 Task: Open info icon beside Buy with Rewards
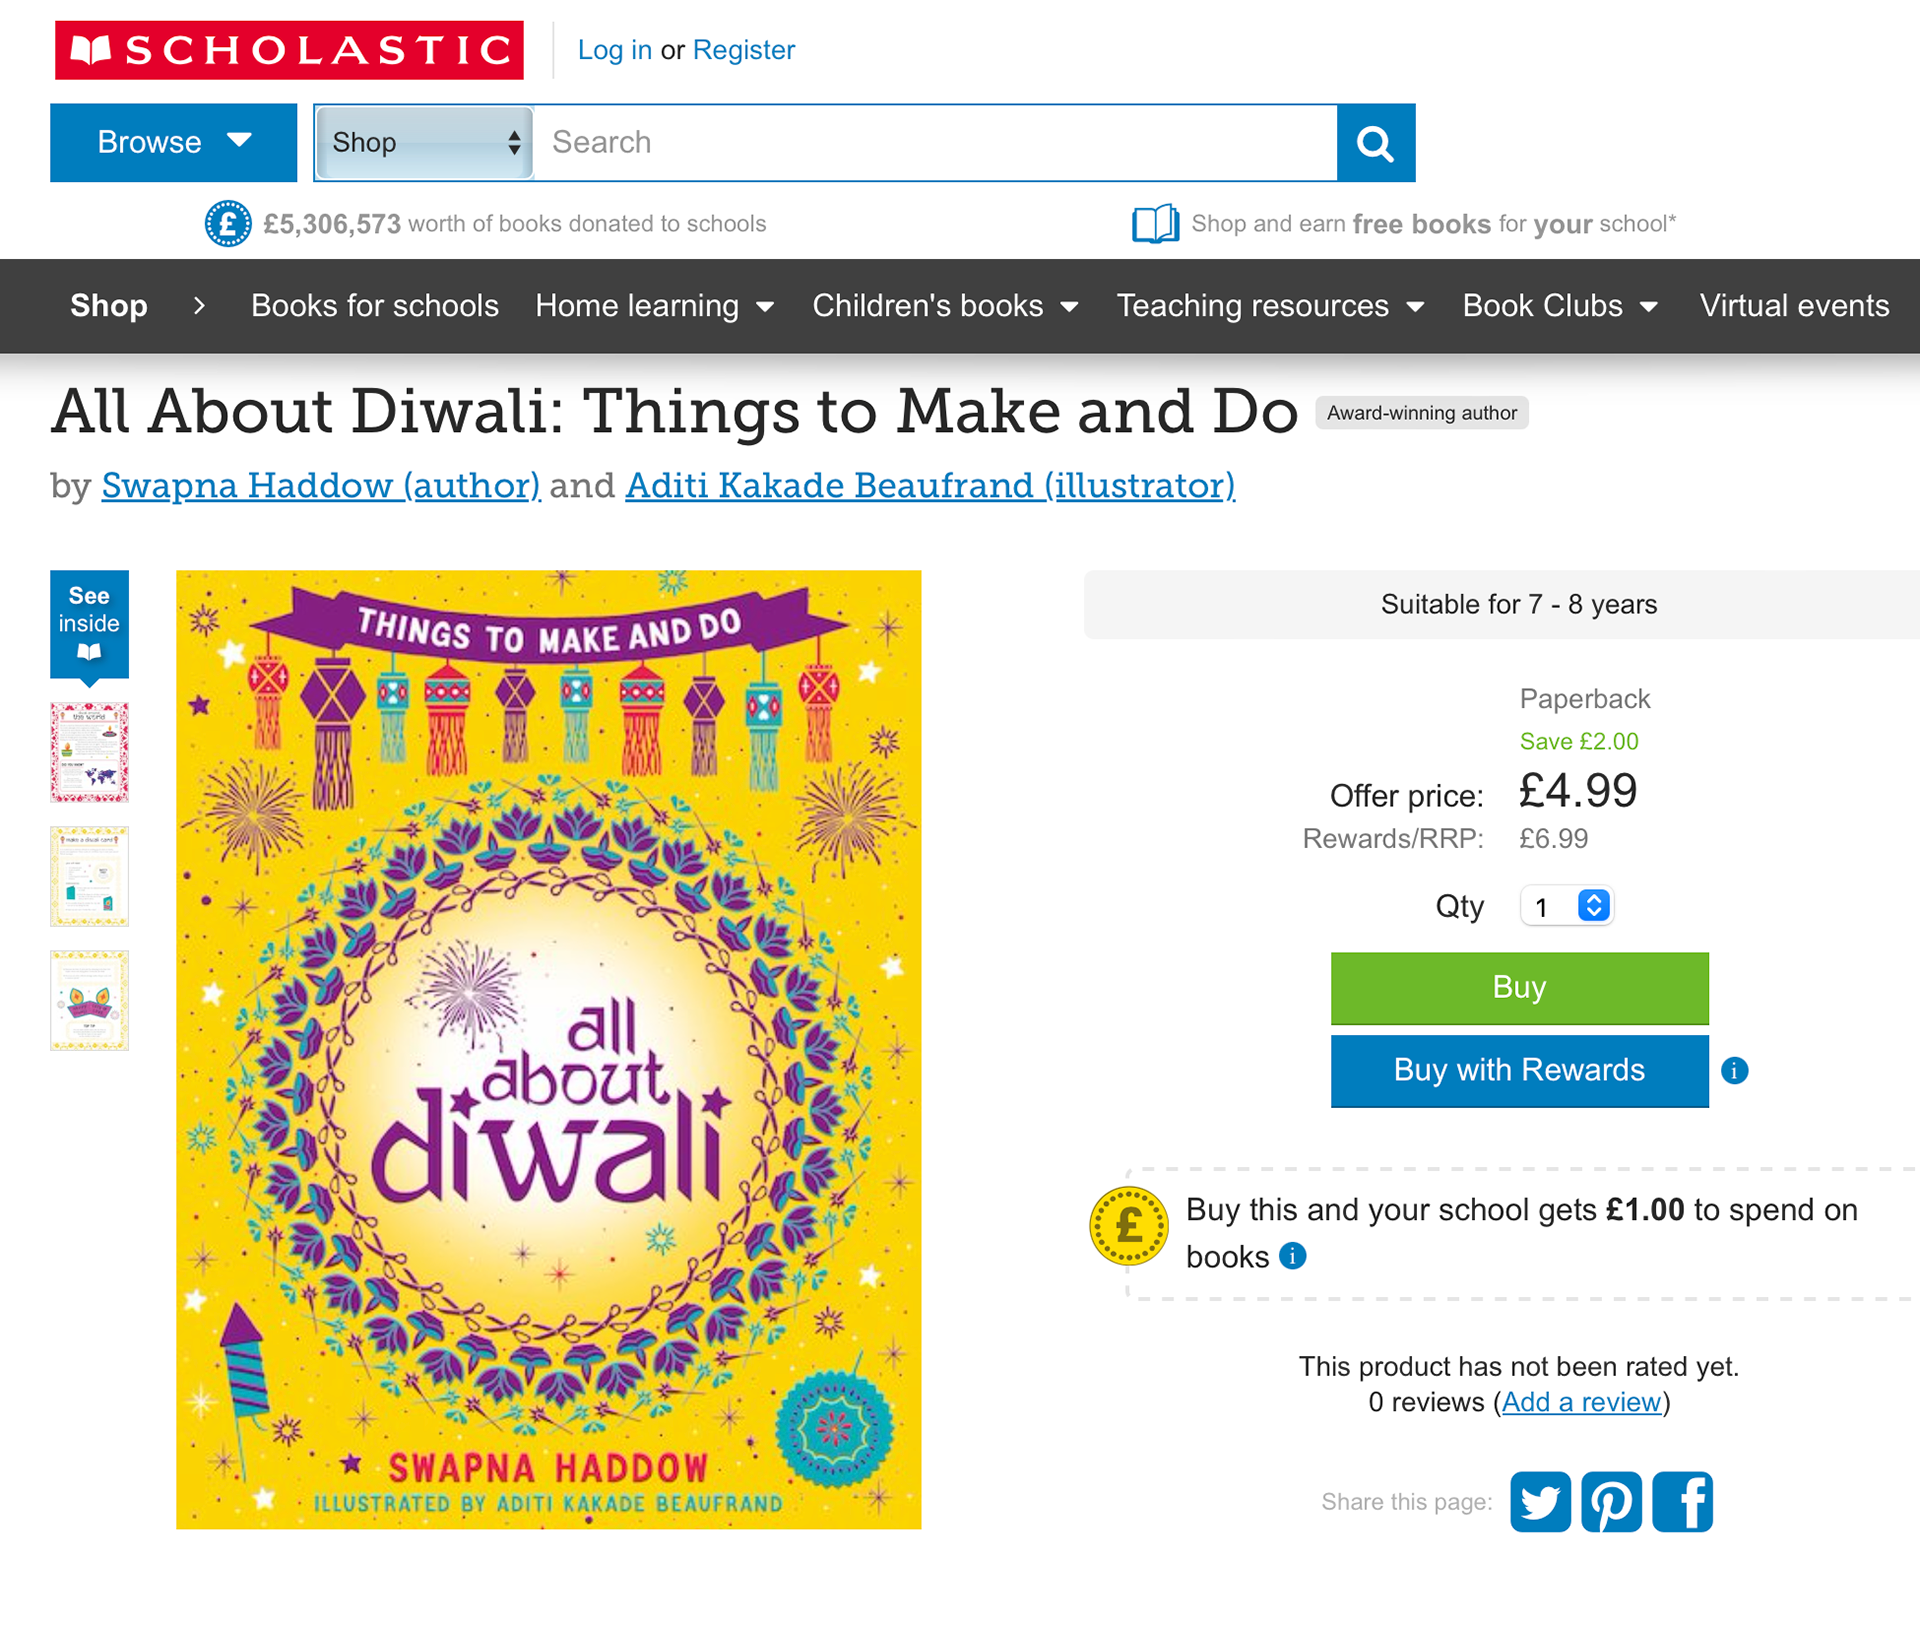click(x=1734, y=1071)
